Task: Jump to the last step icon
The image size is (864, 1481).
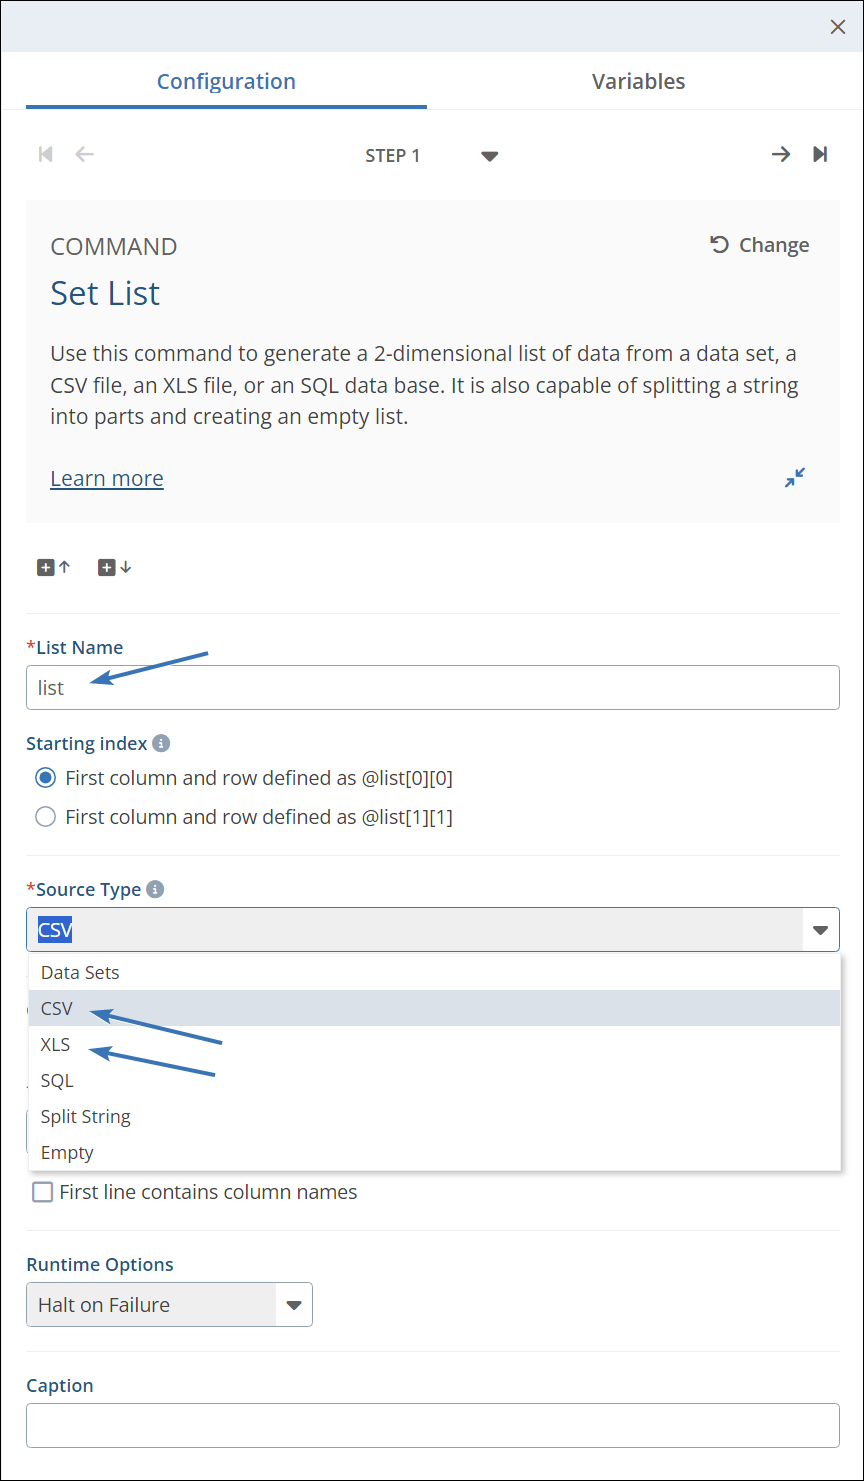Action: (820, 154)
